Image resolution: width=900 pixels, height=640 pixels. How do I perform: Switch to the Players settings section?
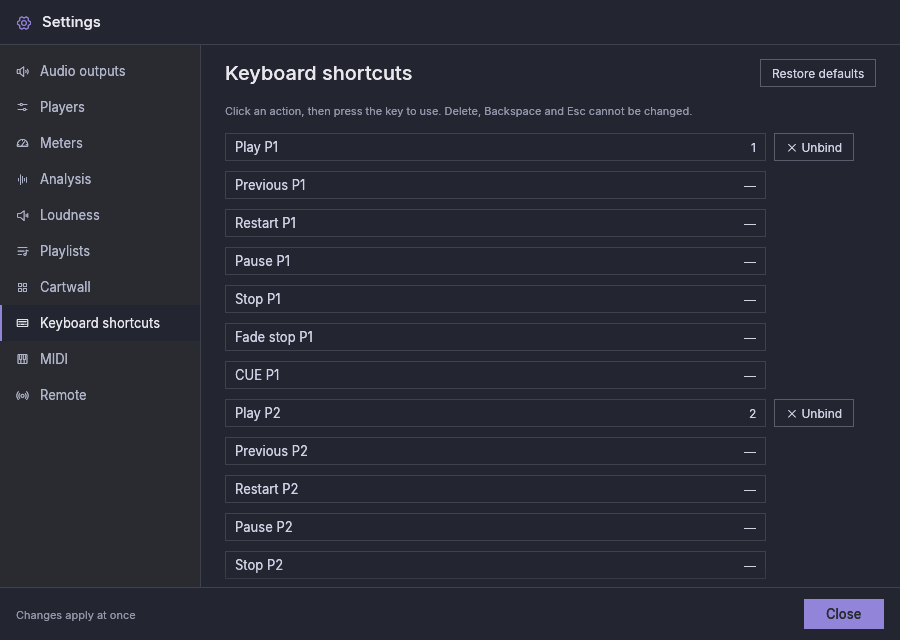(x=100, y=107)
